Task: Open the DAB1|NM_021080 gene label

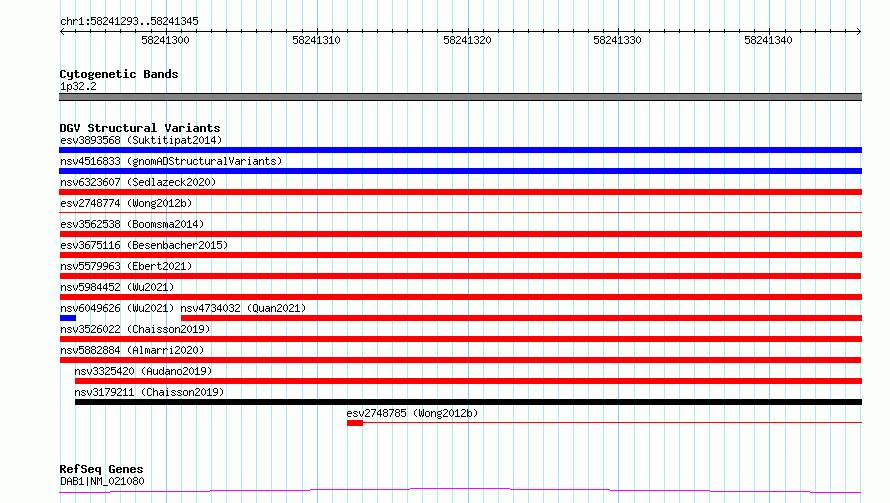Action: pyautogui.click(x=102, y=481)
